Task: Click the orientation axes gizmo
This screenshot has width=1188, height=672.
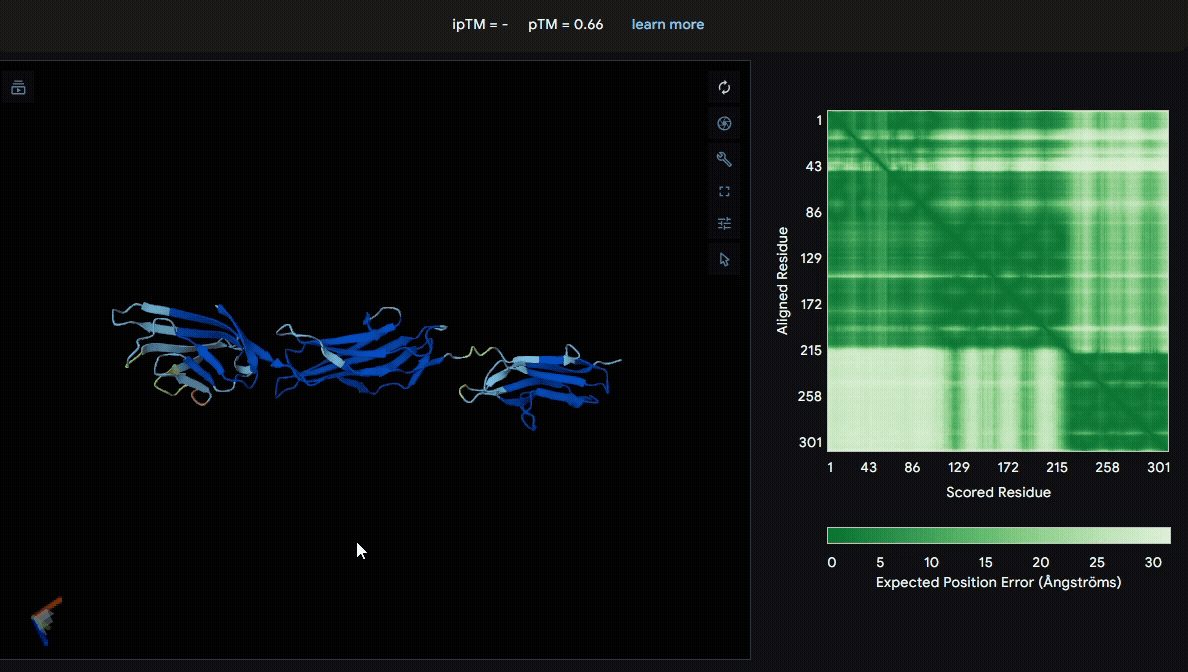Action: pyautogui.click(x=46, y=621)
